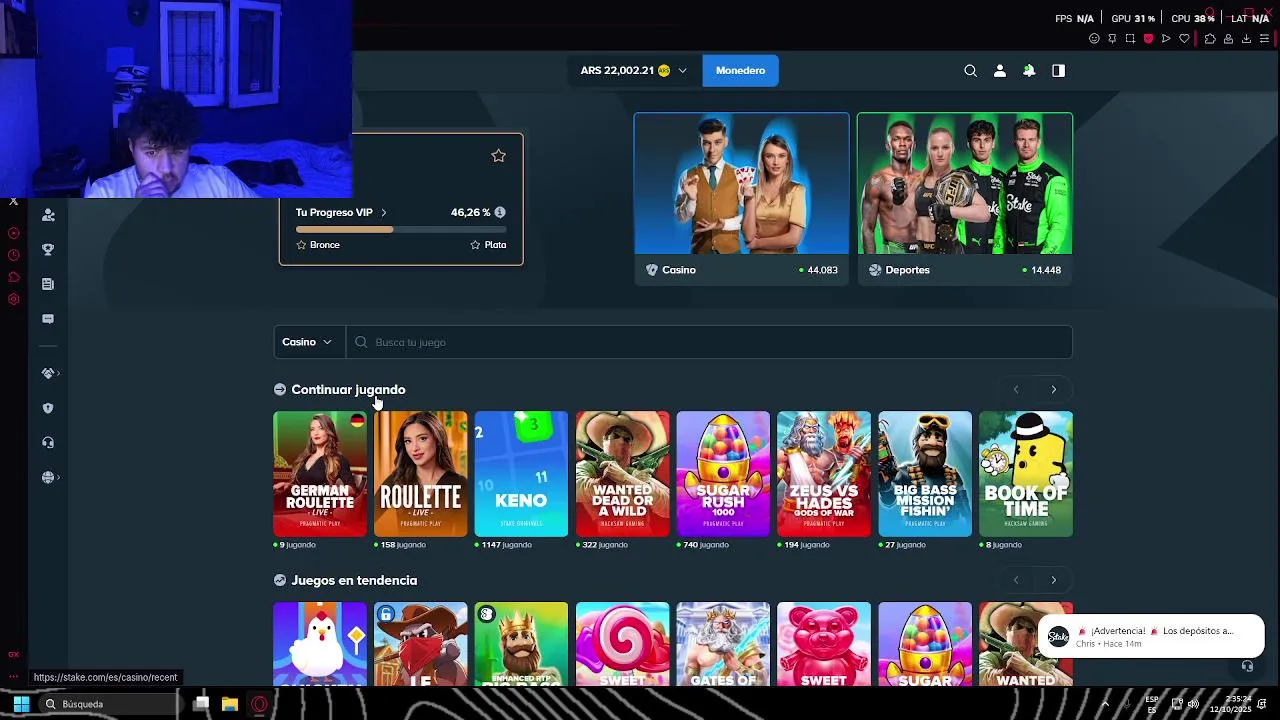1280x720 pixels.
Task: Expand the language globe sidebar item
Action: click(50, 477)
